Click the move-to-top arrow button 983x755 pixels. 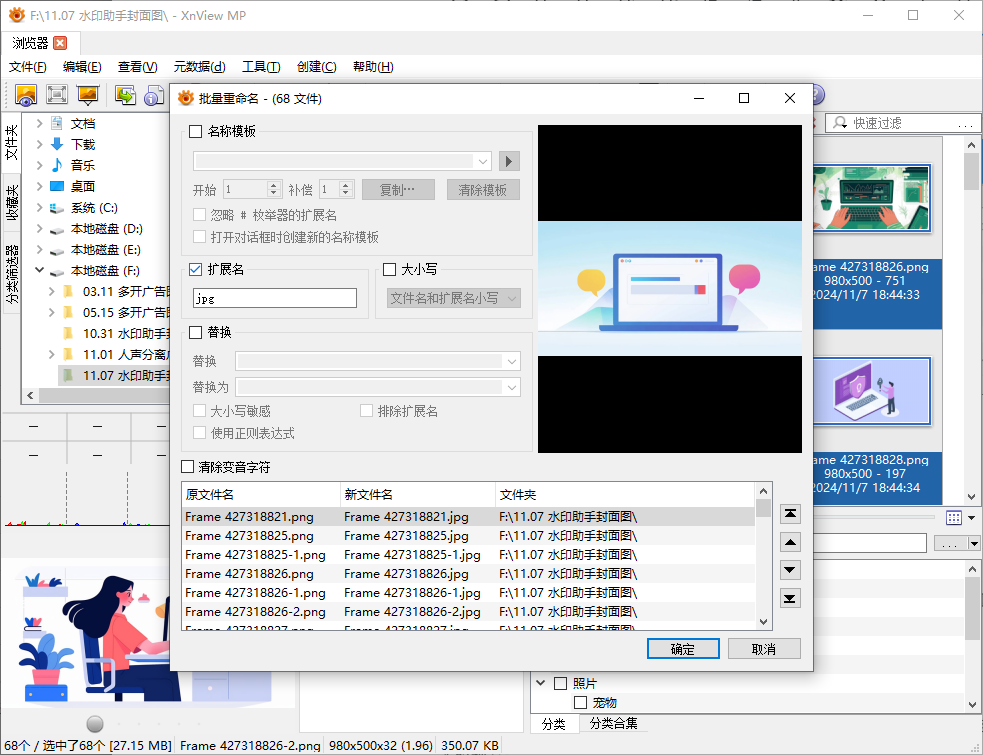[790, 513]
